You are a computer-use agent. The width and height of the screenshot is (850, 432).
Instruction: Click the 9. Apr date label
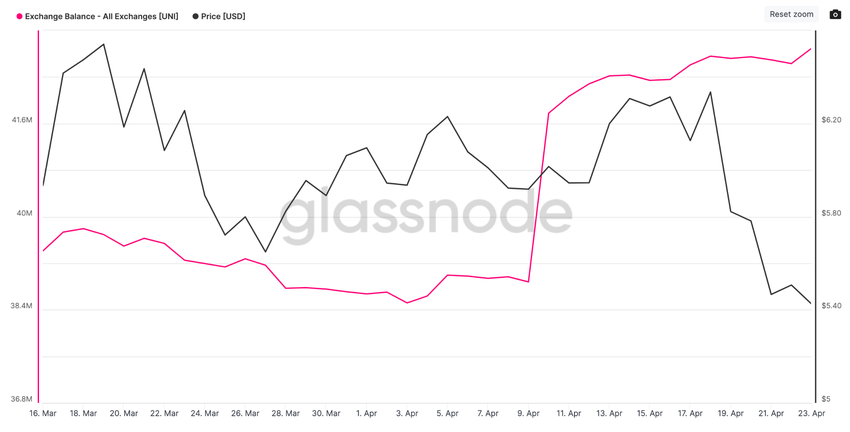(528, 413)
